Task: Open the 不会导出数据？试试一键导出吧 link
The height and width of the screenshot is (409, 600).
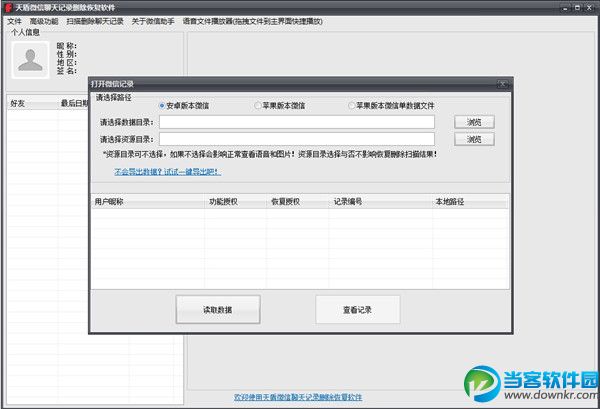Action: (x=168, y=172)
